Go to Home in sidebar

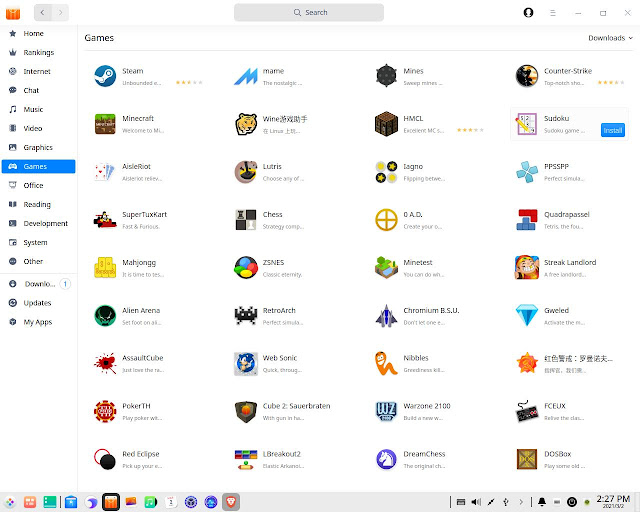pyautogui.click(x=38, y=33)
